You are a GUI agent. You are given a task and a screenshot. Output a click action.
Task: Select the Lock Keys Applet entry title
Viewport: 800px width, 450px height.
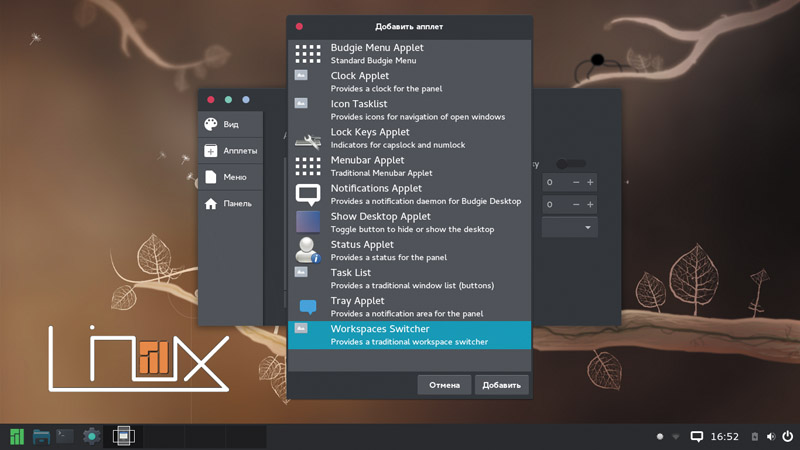[x=370, y=132]
